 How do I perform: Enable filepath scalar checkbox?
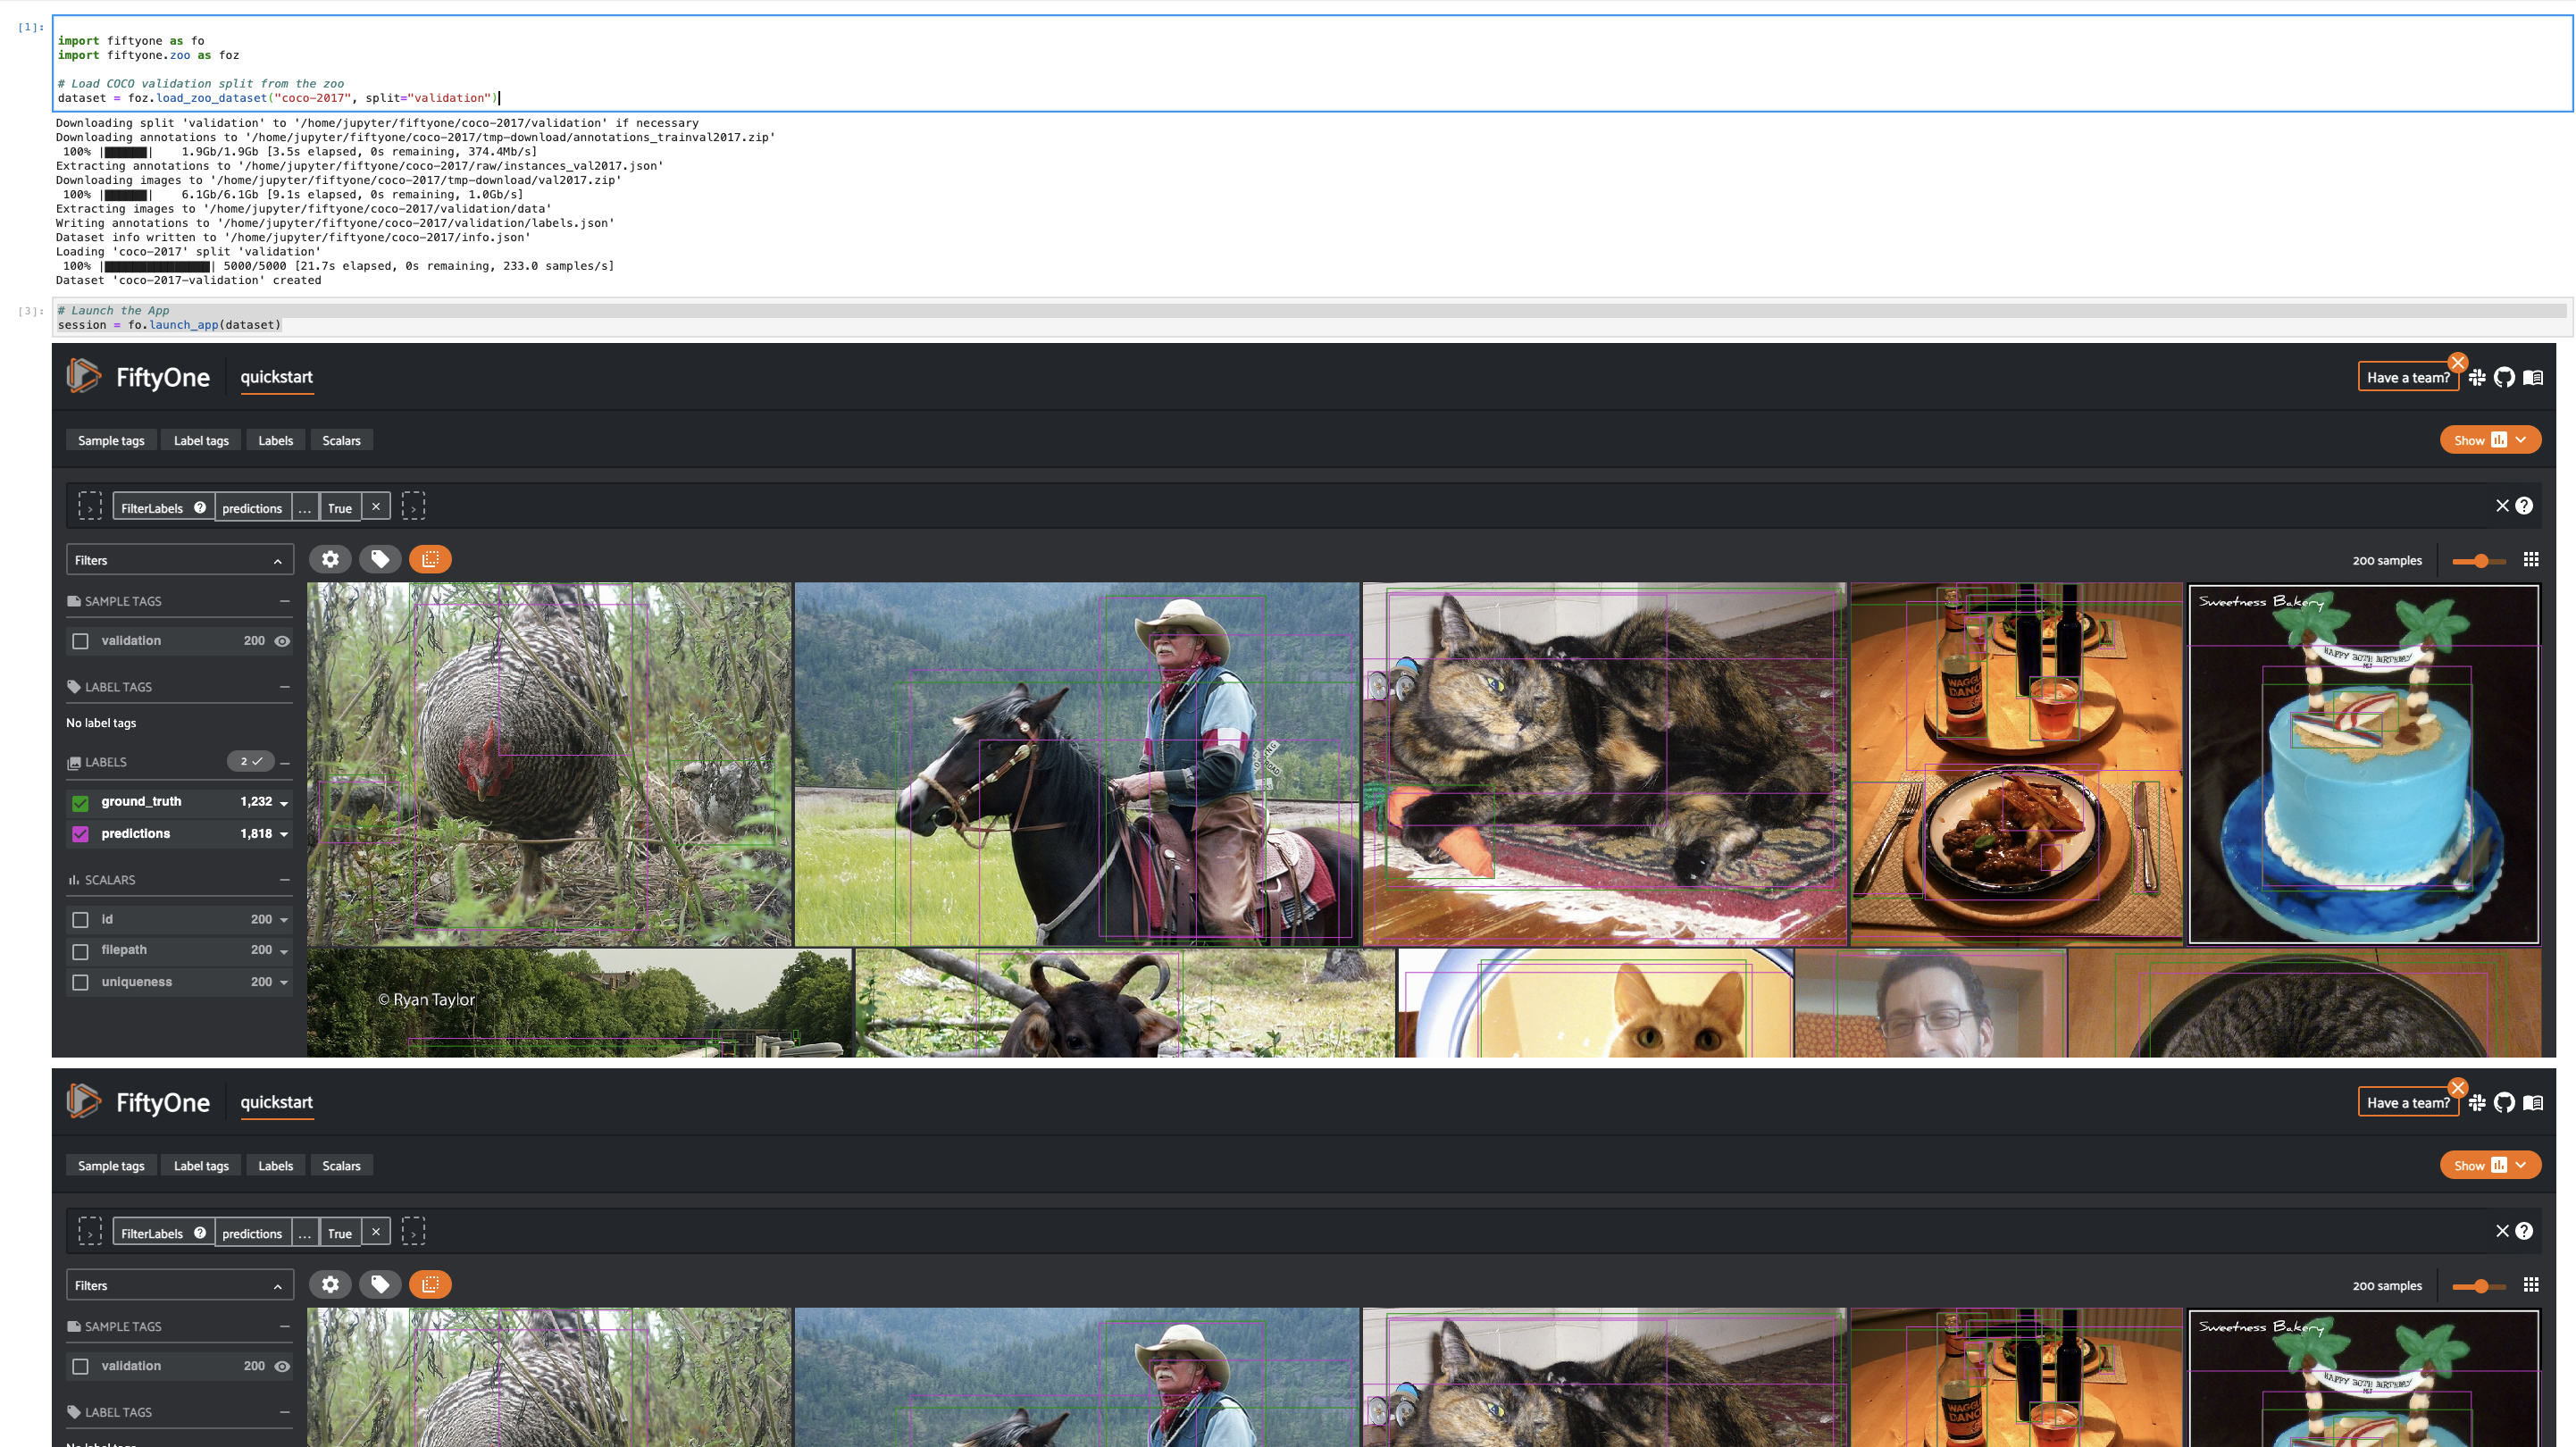pyautogui.click(x=81, y=951)
